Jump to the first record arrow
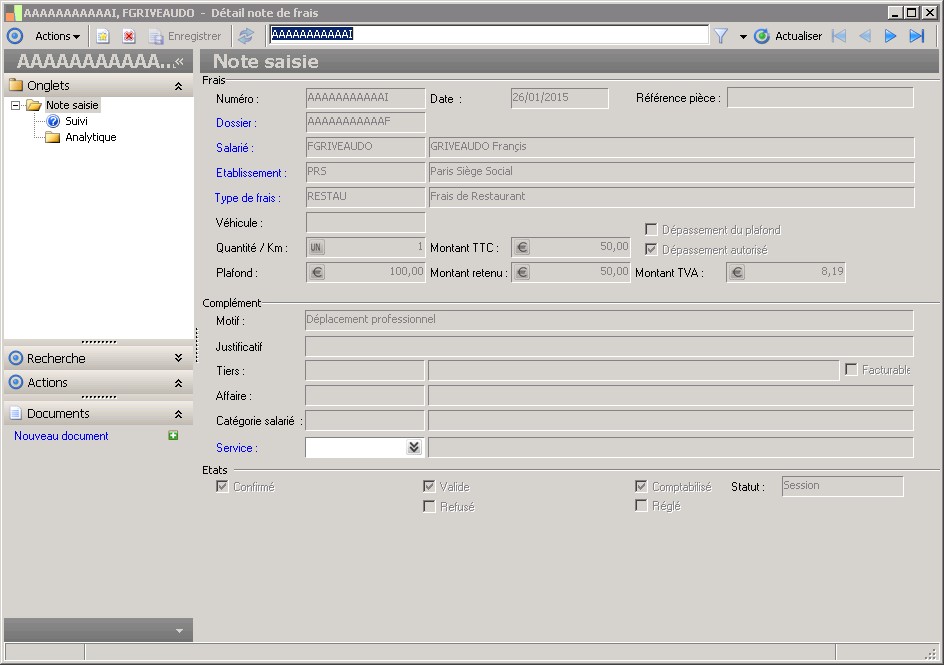The height and width of the screenshot is (665, 944). tap(838, 36)
